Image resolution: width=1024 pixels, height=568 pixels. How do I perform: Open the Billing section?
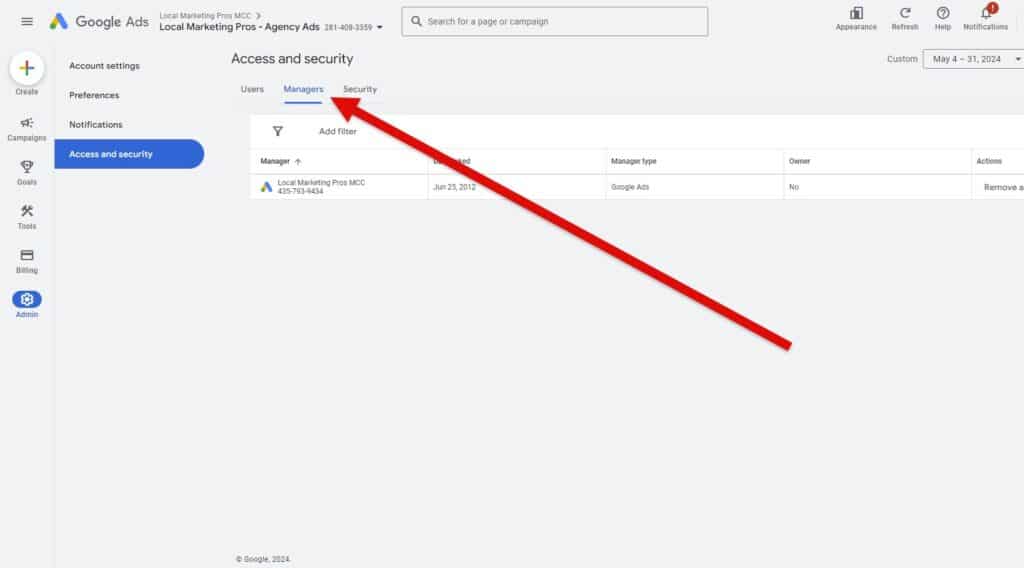coord(27,261)
